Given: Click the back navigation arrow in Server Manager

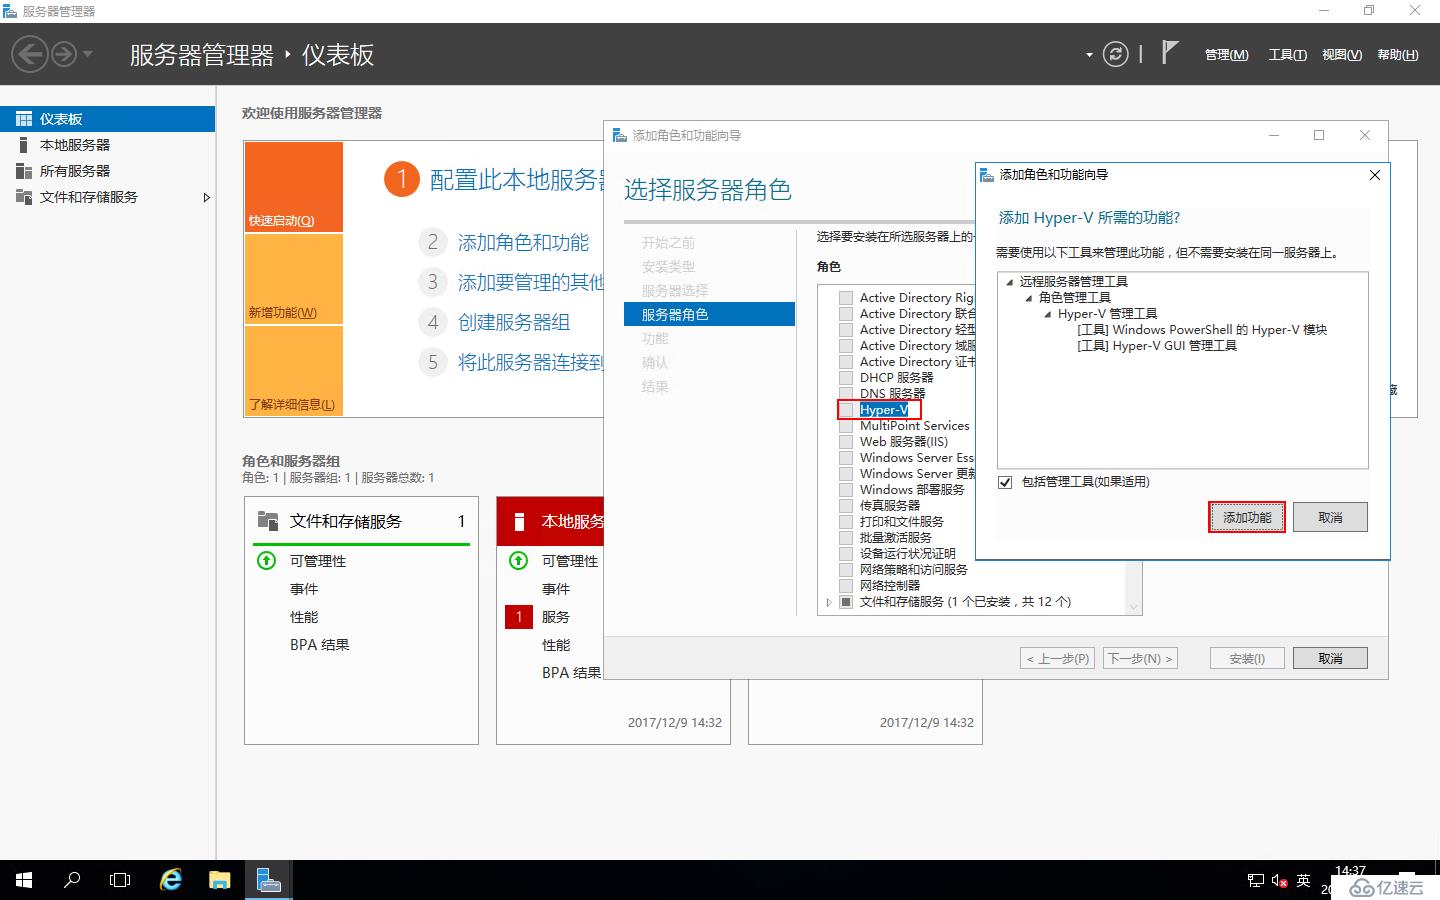Looking at the screenshot, I should coord(30,54).
